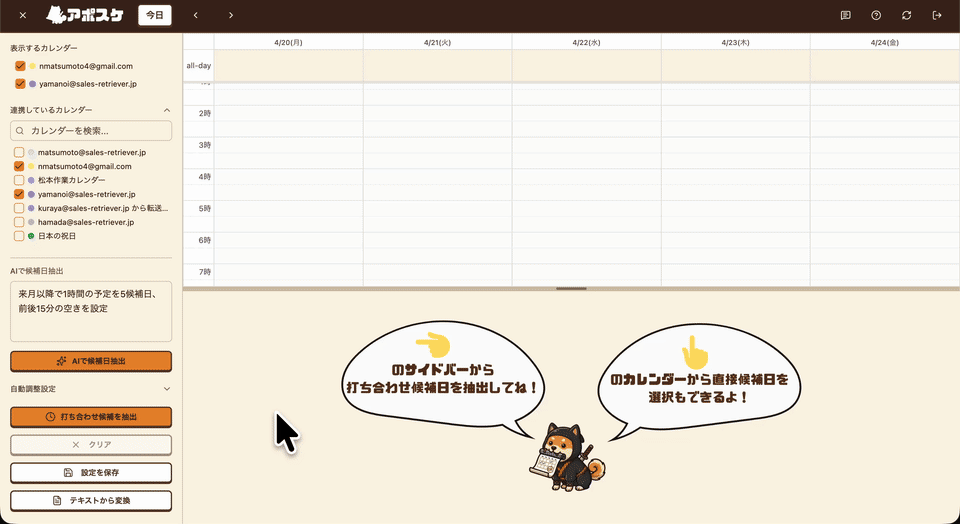Focus the カレンダーを検索 search field
The width and height of the screenshot is (960, 524).
click(91, 131)
